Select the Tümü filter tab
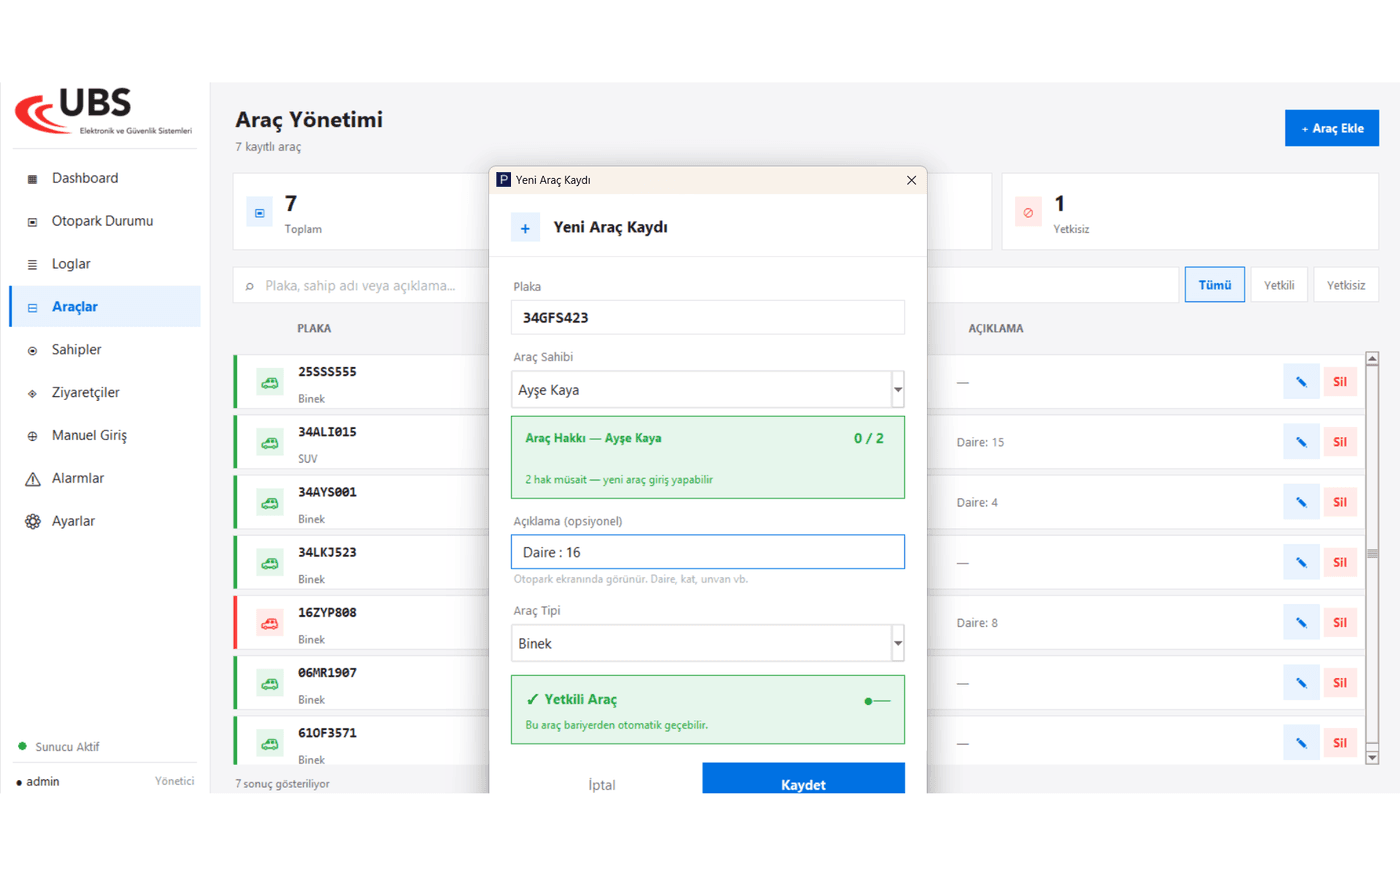This screenshot has height=875, width=1400. pos(1215,285)
